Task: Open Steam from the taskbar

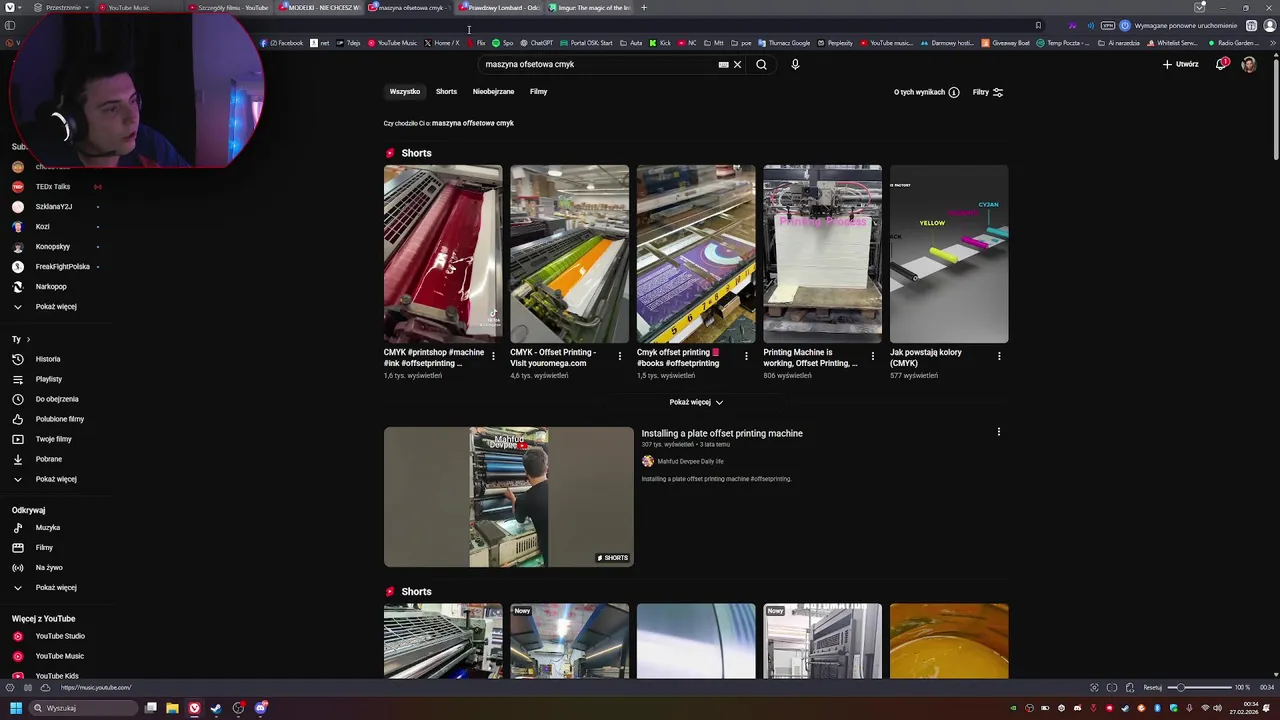Action: point(216,708)
